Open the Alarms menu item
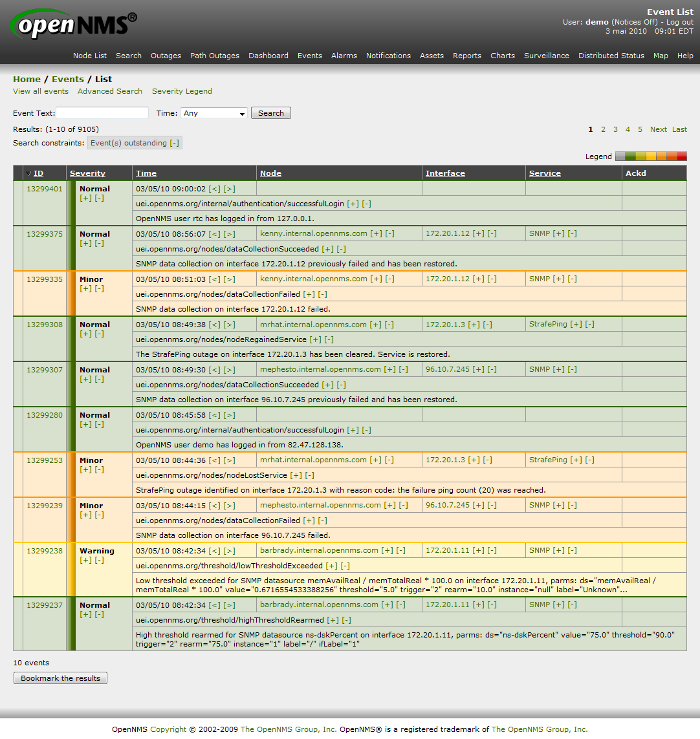The width and height of the screenshot is (700, 739). click(x=344, y=56)
